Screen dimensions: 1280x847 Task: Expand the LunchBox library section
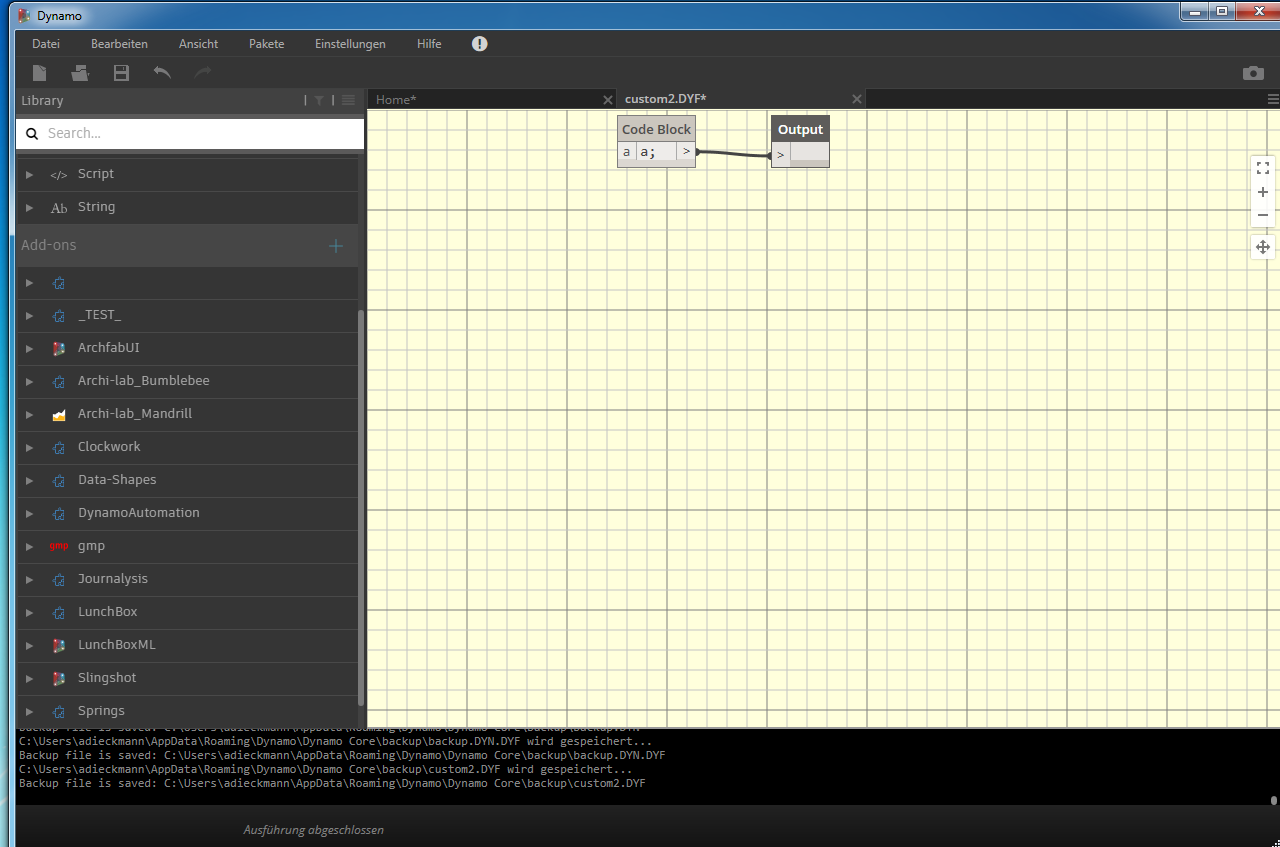(29, 612)
